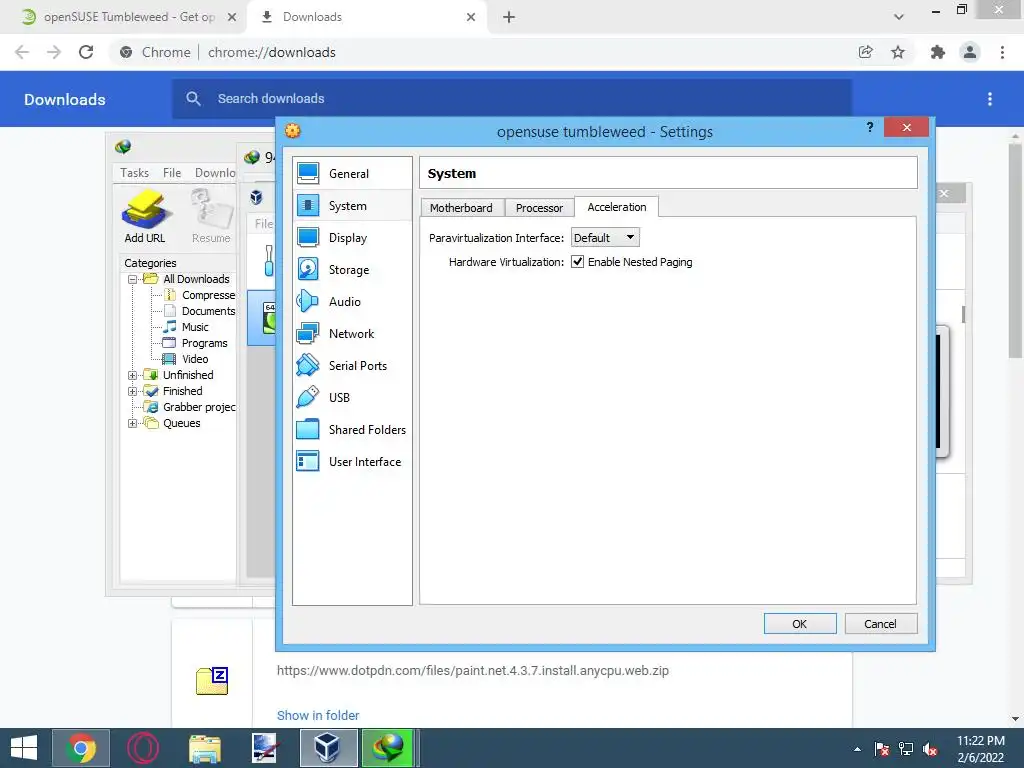Expand the Unfinished tree node

click(x=133, y=376)
